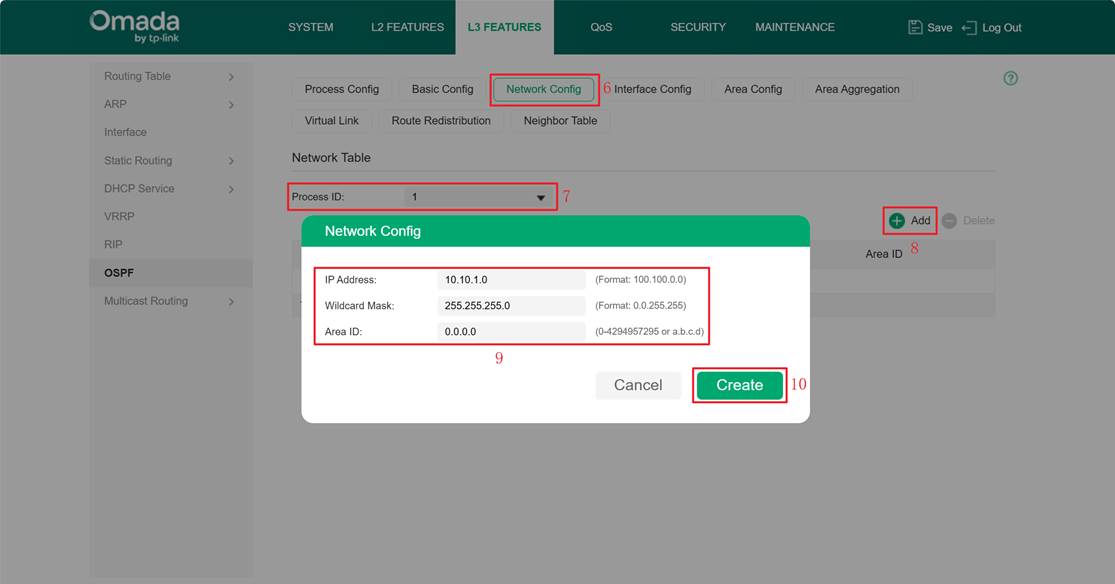Select the Interface Config tab
This screenshot has height=584, width=1115.
(x=652, y=89)
